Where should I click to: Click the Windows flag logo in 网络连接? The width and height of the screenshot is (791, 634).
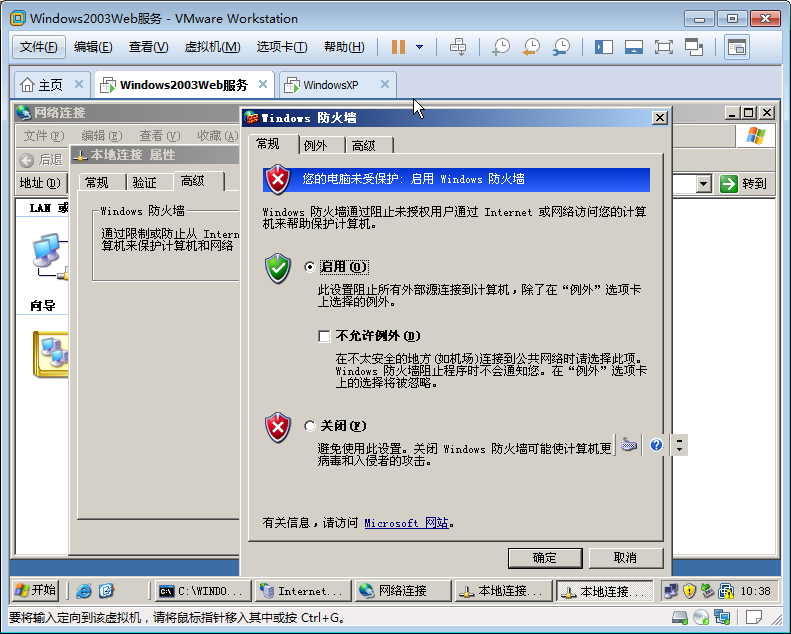point(756,136)
